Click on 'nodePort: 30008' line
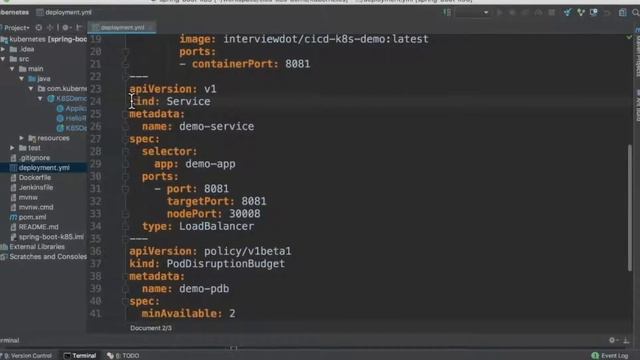This screenshot has height=360, width=640. [213, 214]
